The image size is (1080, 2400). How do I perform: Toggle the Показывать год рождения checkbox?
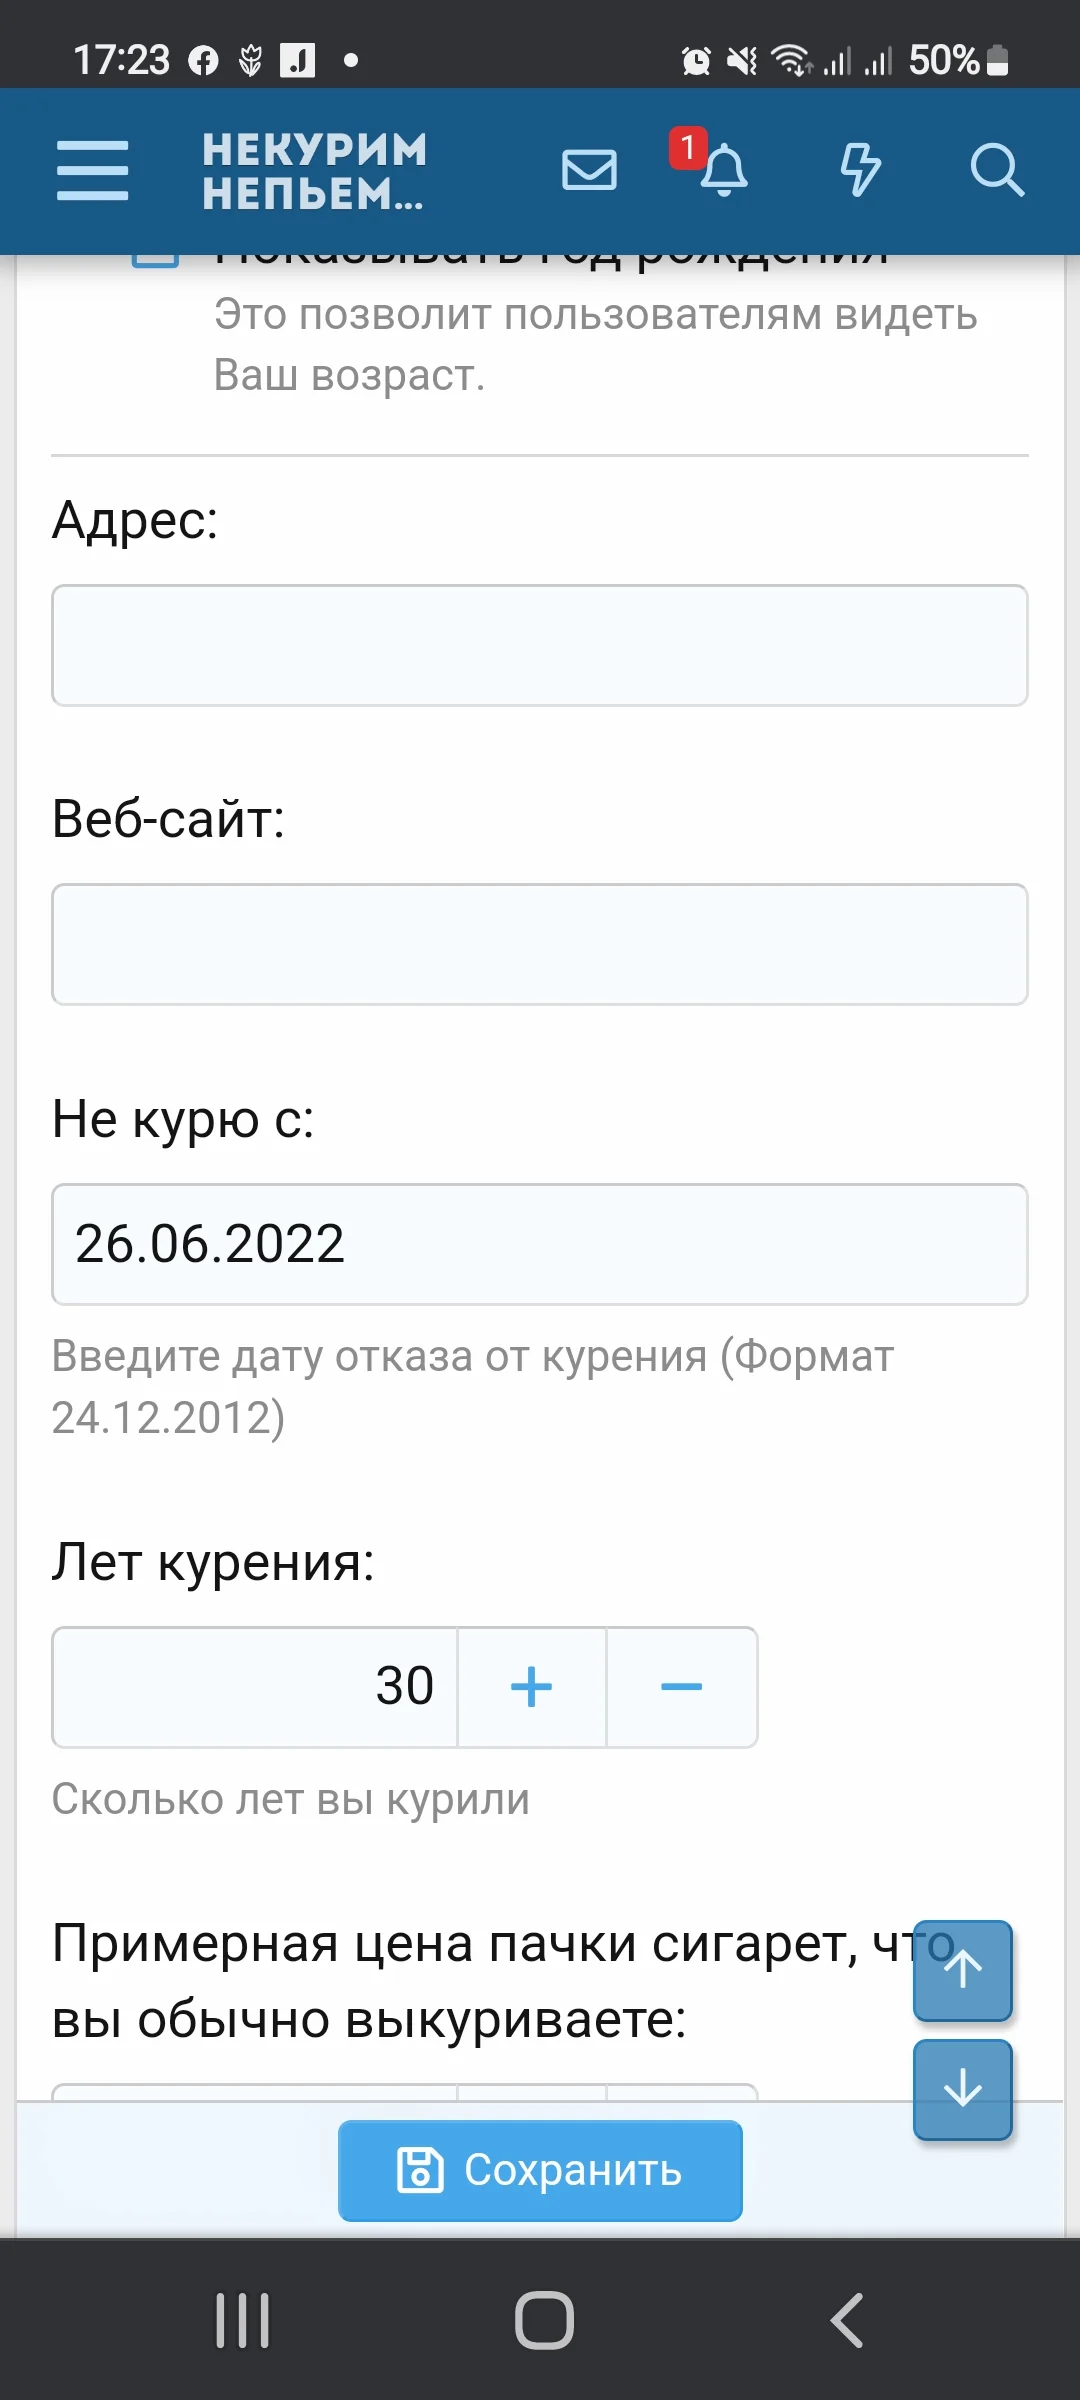155,258
